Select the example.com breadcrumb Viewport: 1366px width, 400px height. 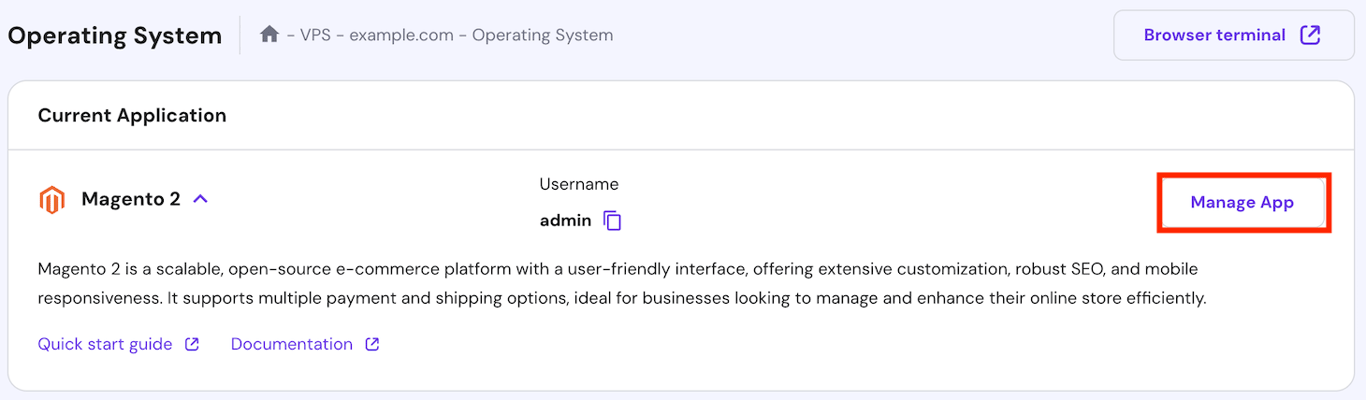click(x=402, y=35)
